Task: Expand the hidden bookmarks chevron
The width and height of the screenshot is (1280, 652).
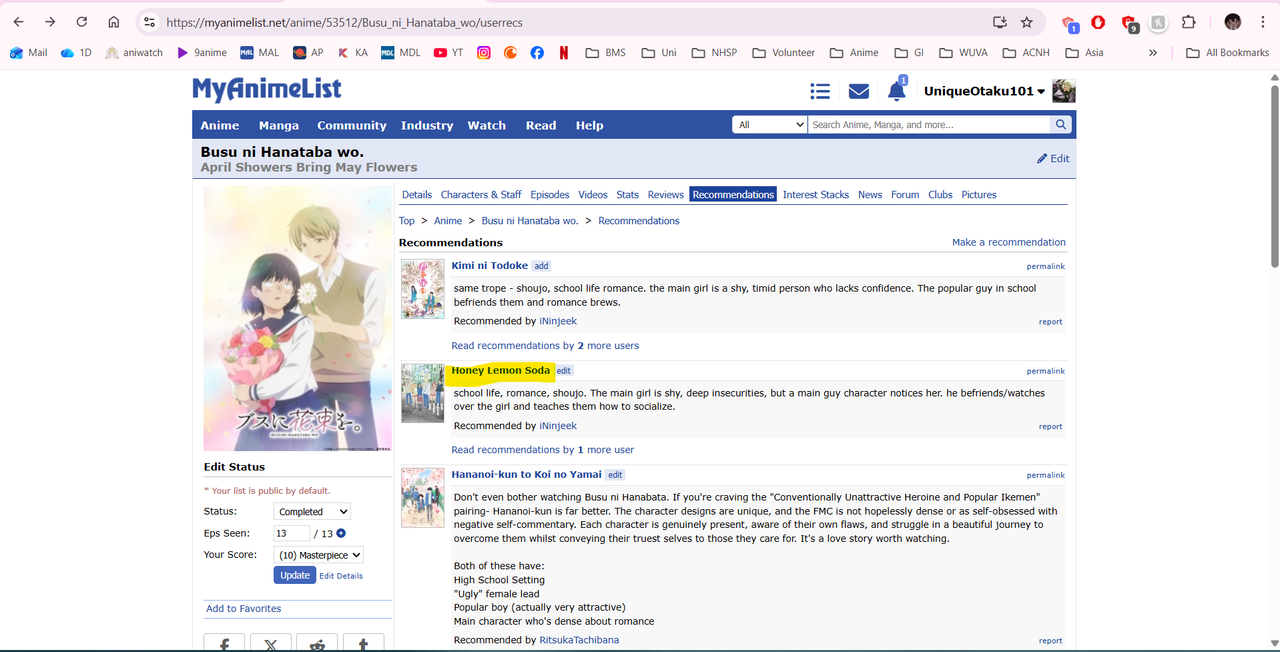Action: [1153, 53]
